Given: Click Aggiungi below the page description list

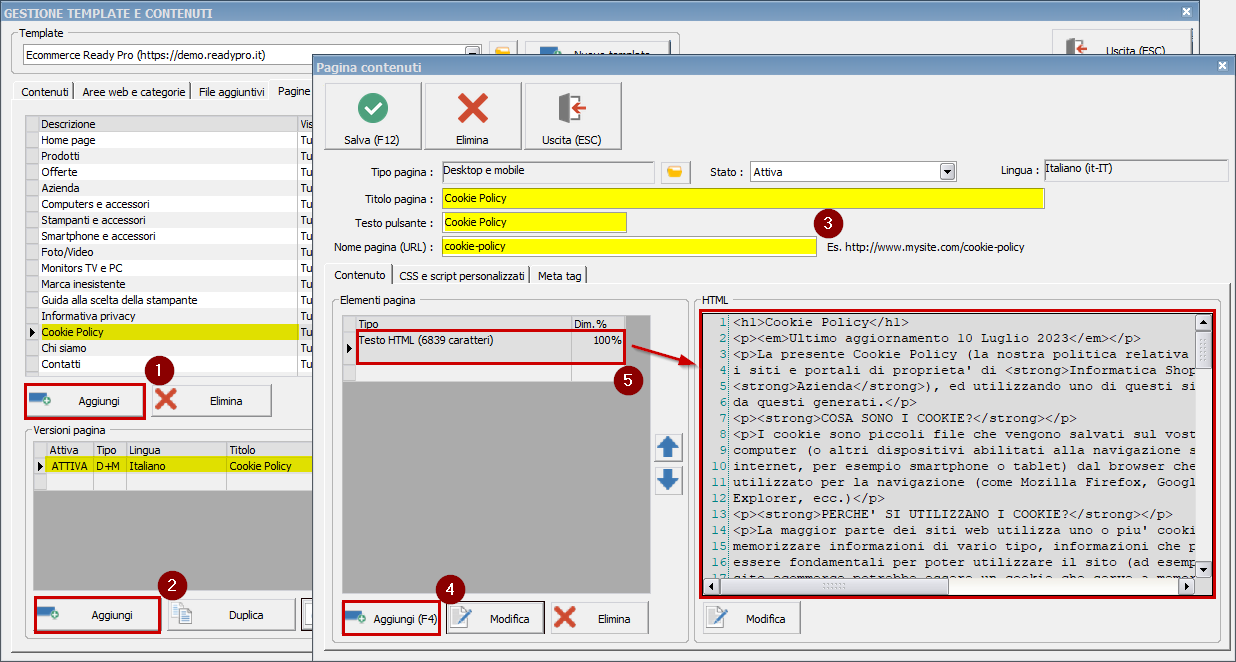Looking at the screenshot, I should 85,400.
